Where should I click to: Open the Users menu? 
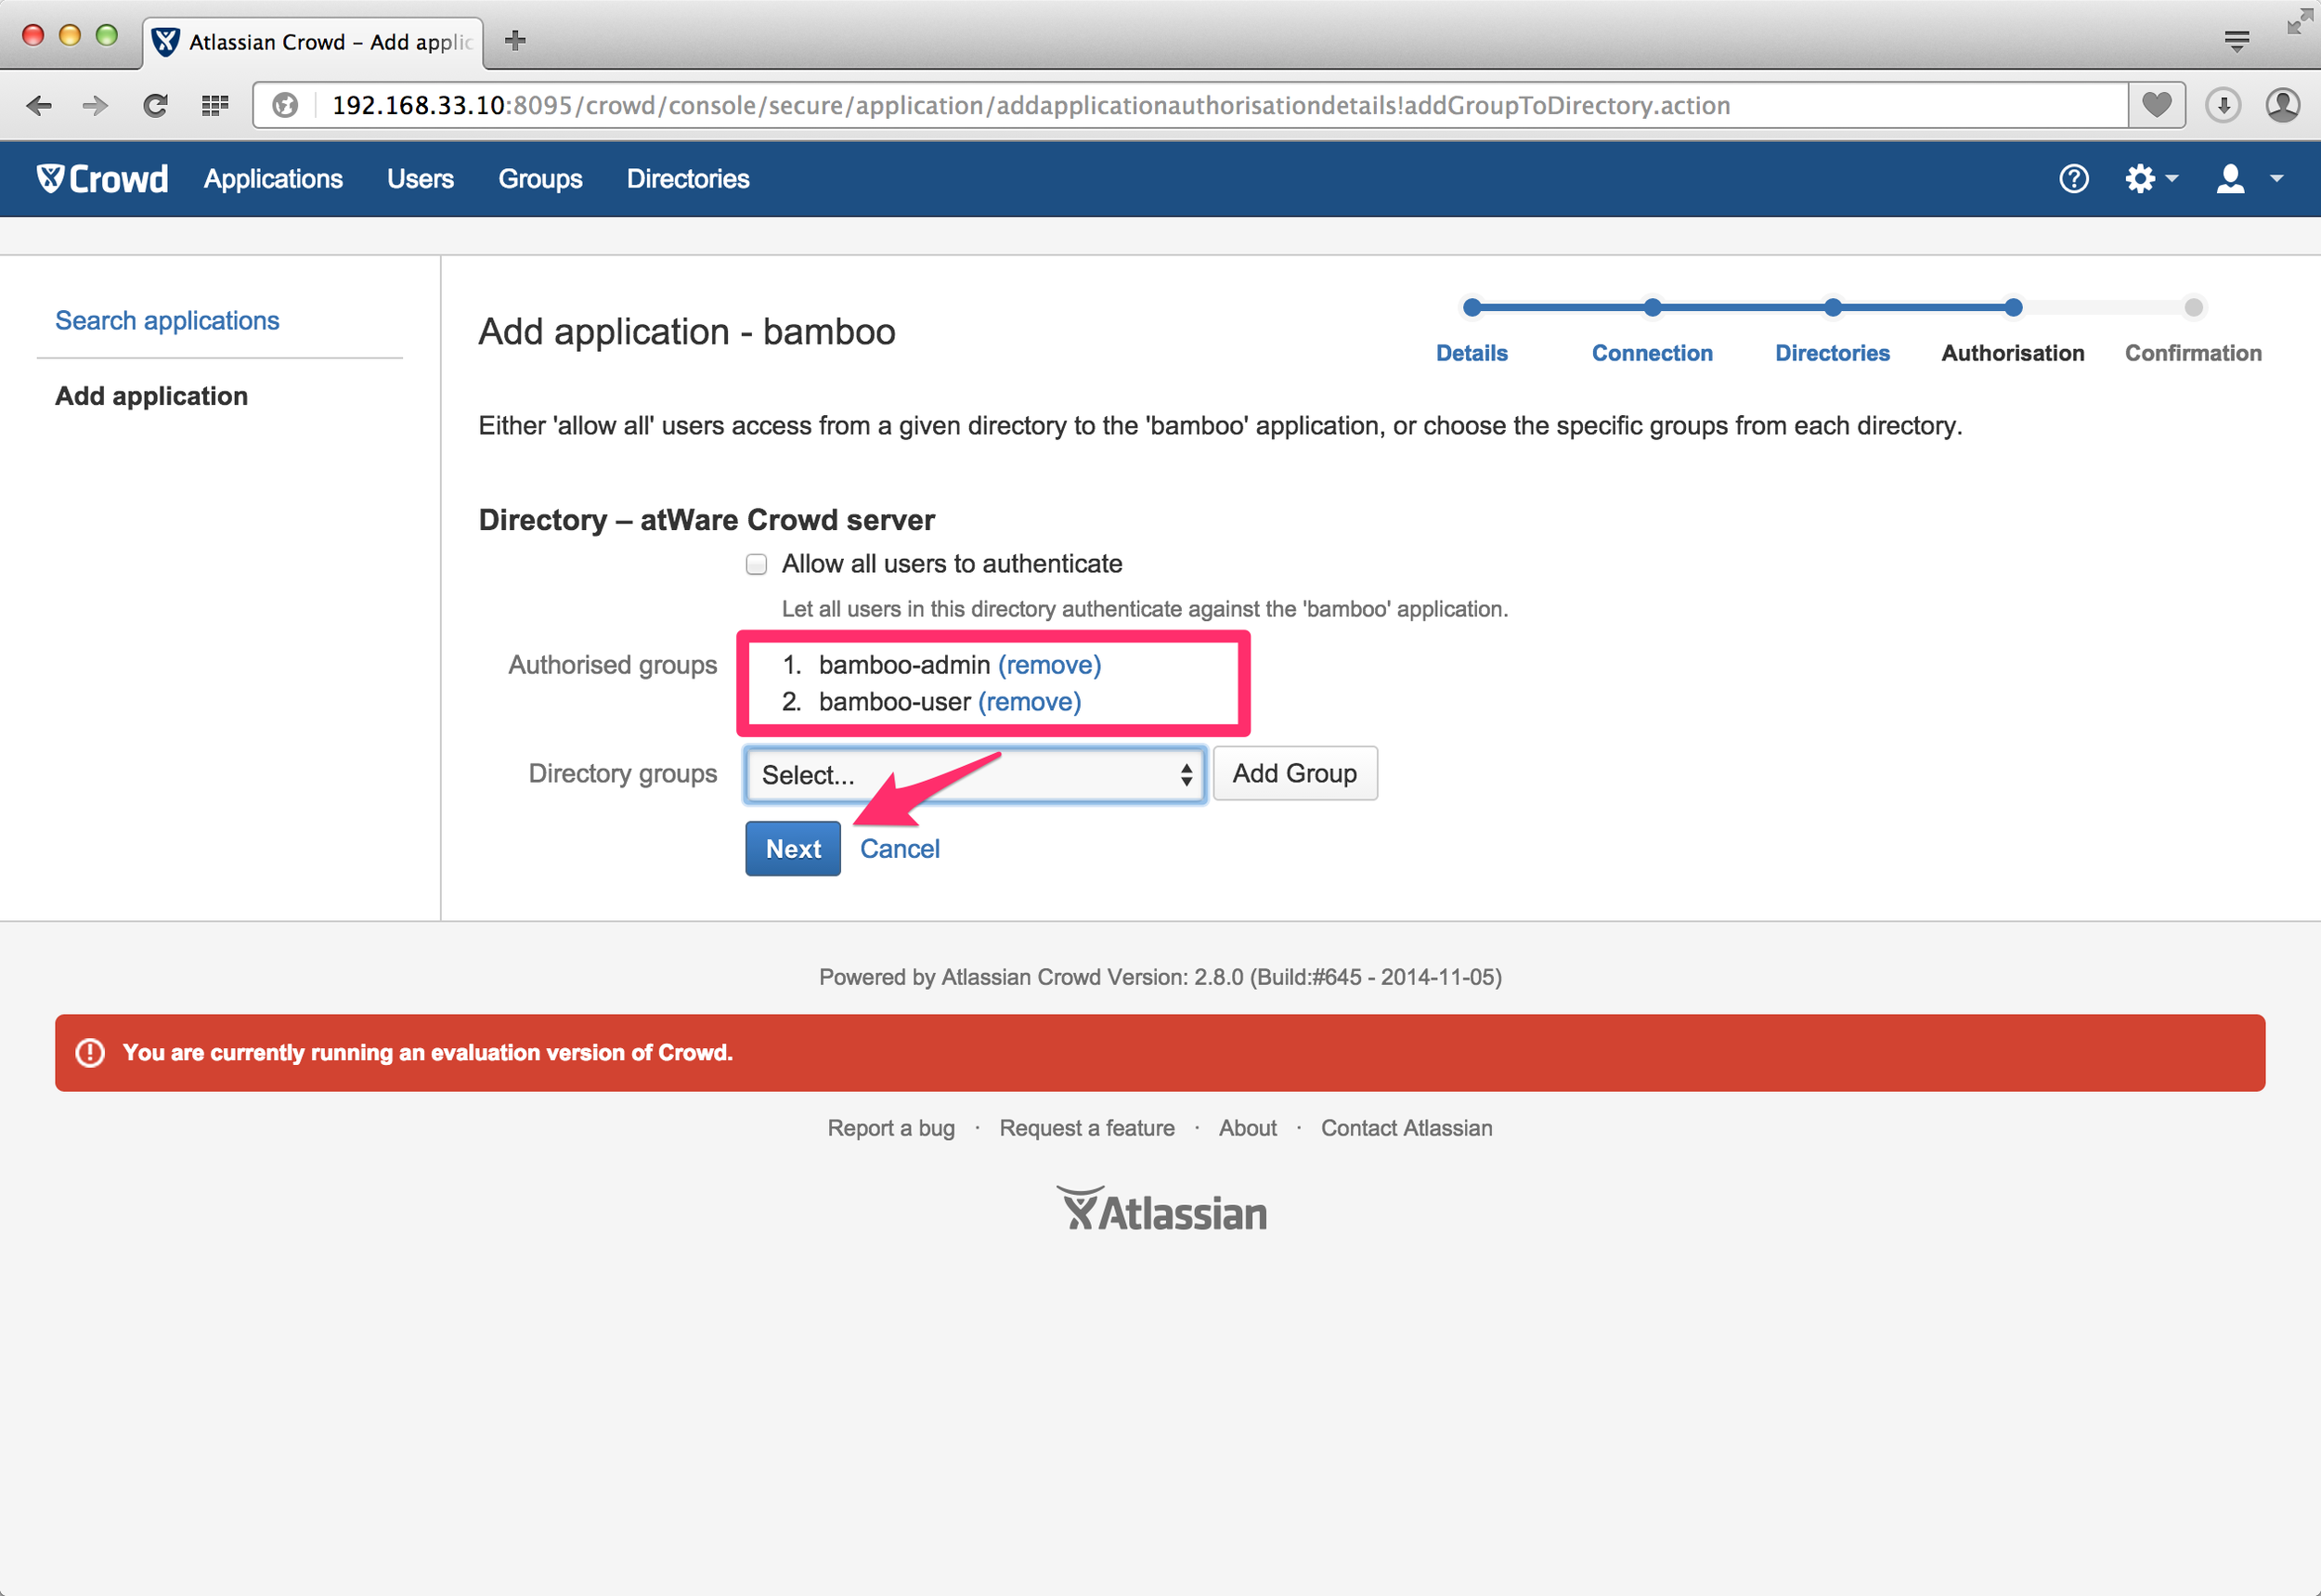(420, 179)
